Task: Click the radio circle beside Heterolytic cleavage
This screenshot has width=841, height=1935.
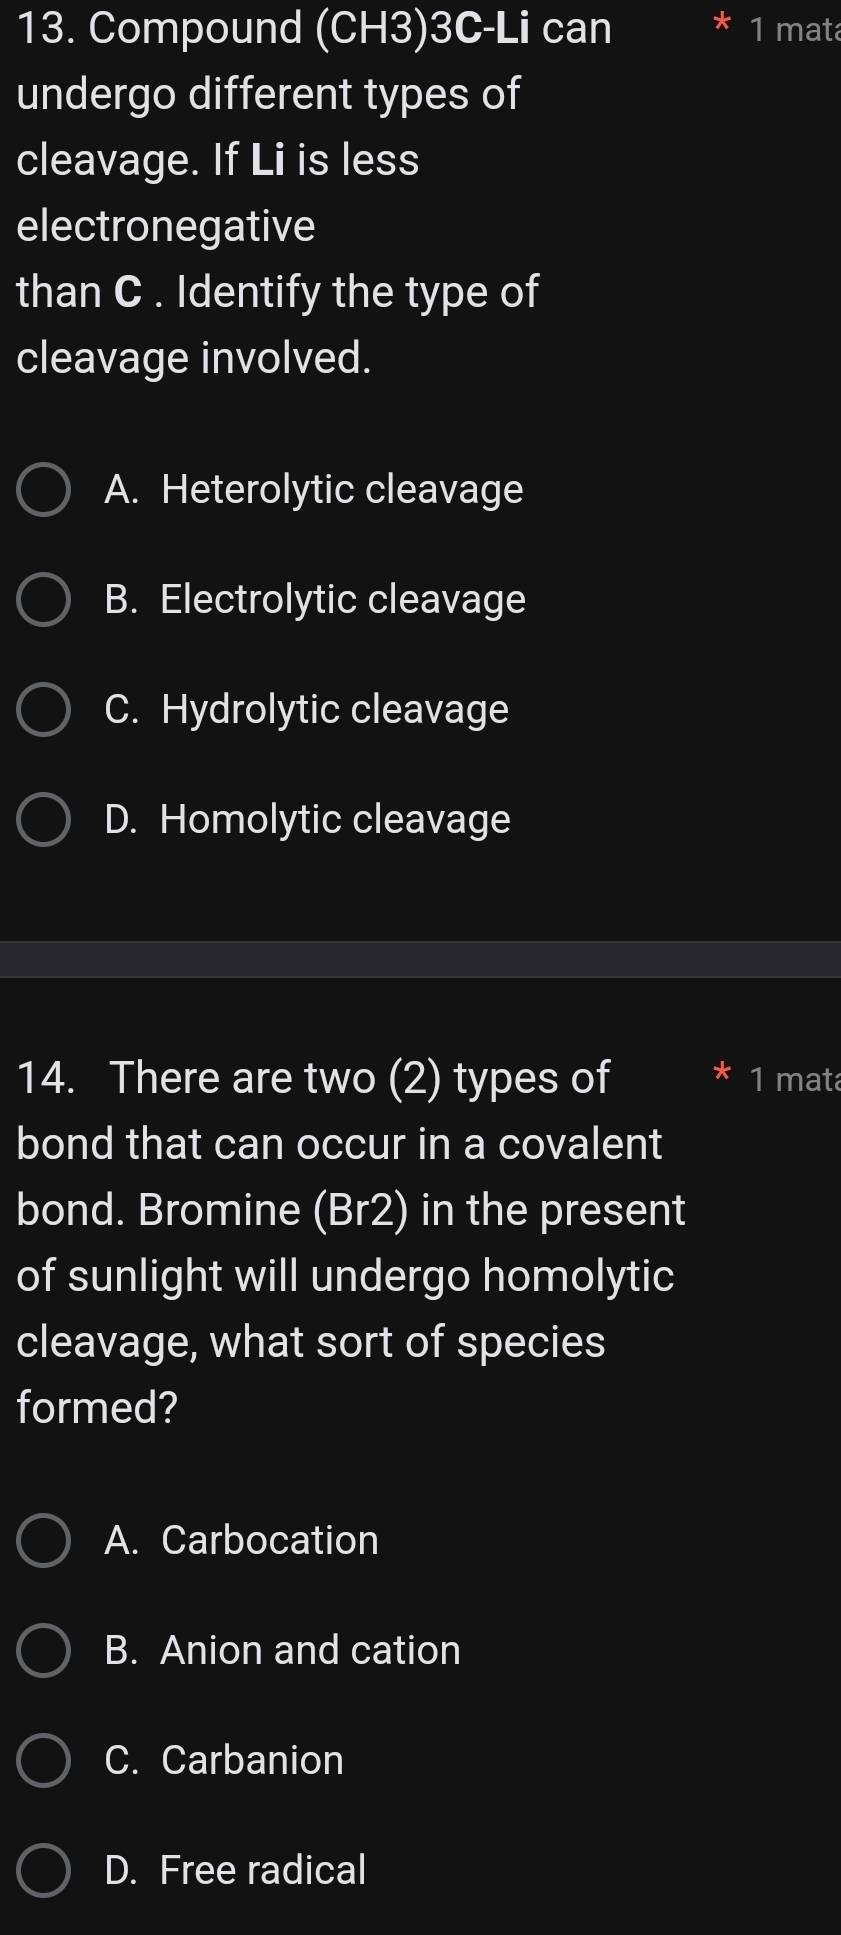Action: click(42, 490)
